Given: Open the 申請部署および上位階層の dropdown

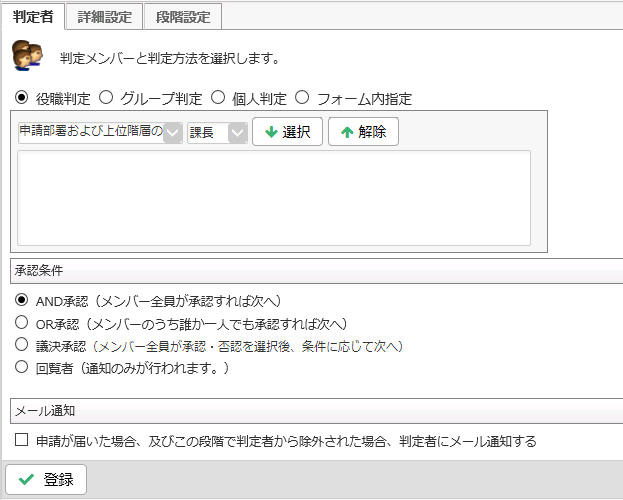Looking at the screenshot, I should point(100,133).
